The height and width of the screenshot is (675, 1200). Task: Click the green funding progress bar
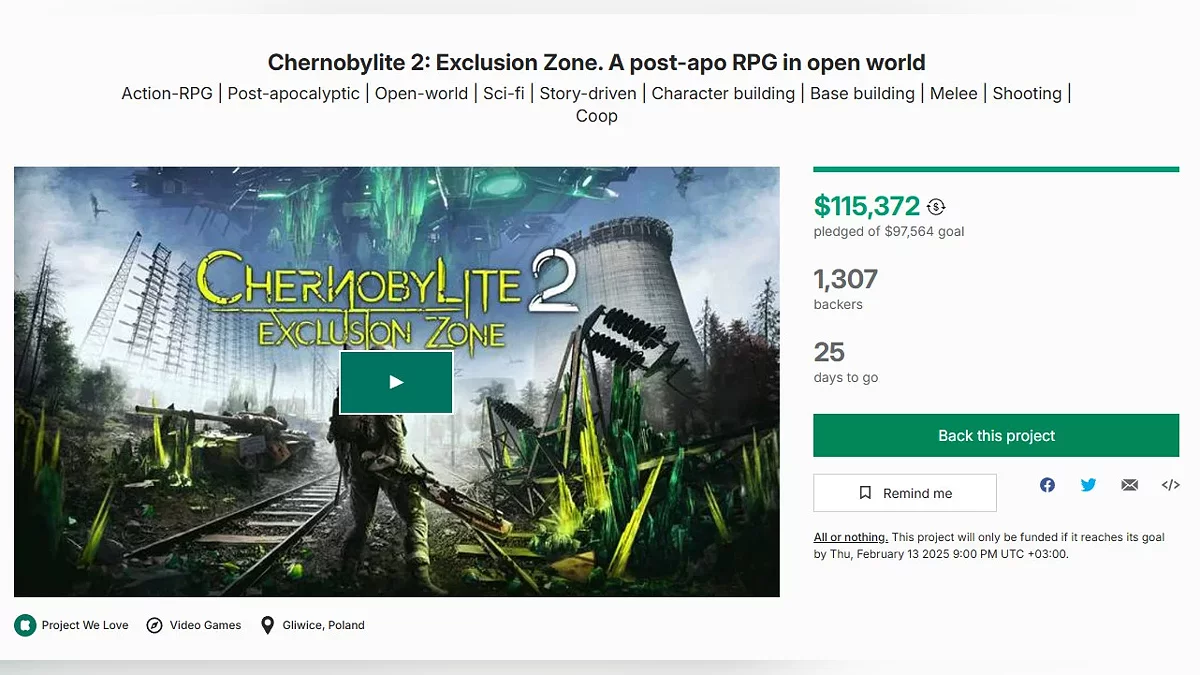996,169
